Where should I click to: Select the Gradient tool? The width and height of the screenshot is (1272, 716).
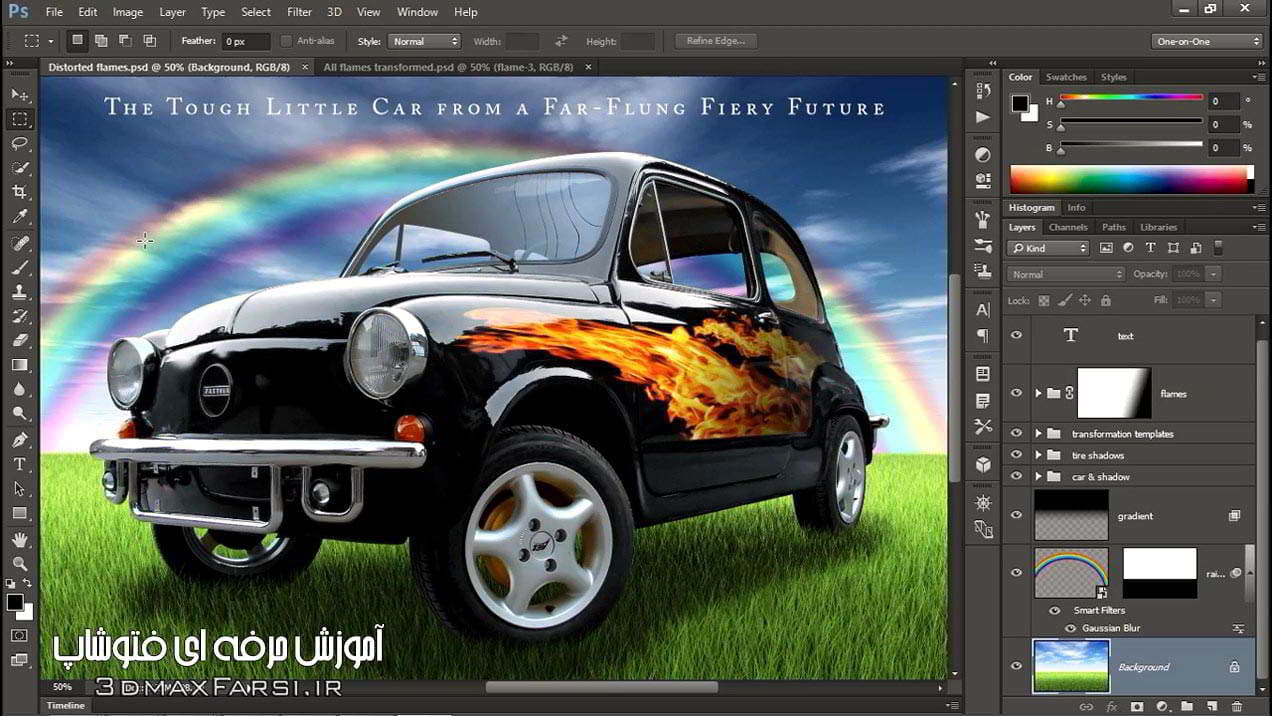pos(19,365)
